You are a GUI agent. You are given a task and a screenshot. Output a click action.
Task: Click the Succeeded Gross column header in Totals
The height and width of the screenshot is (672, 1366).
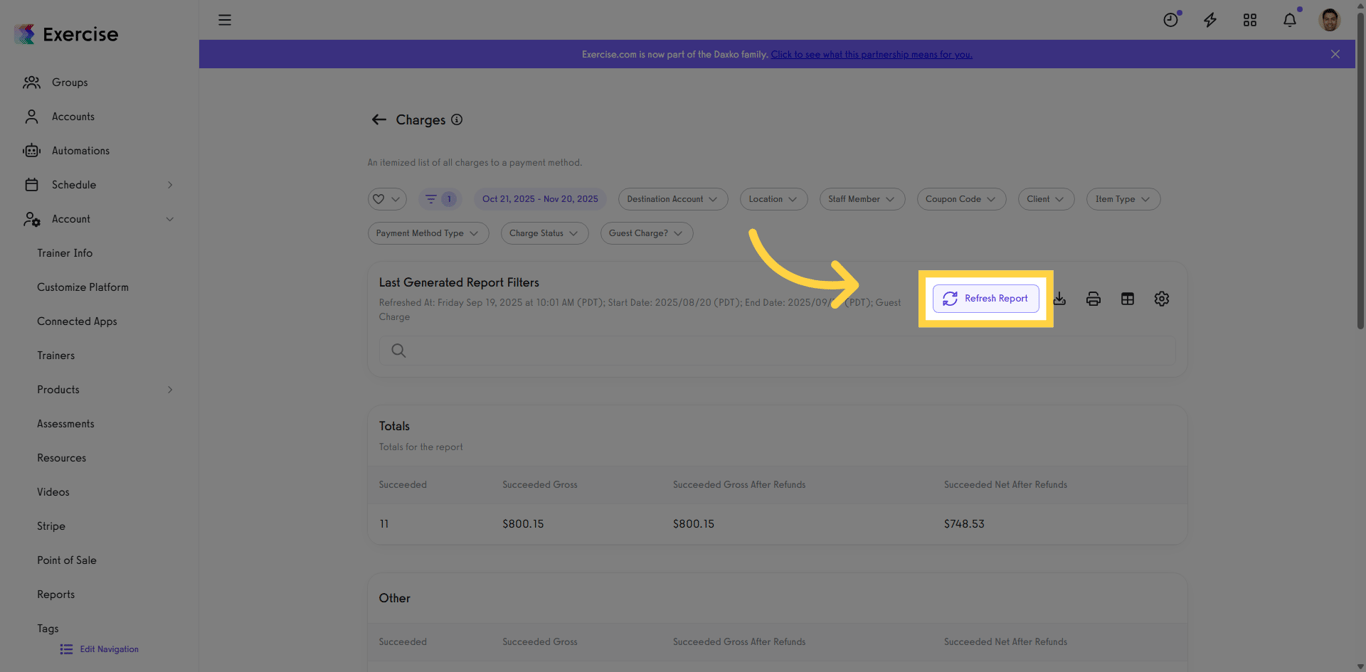[540, 485]
